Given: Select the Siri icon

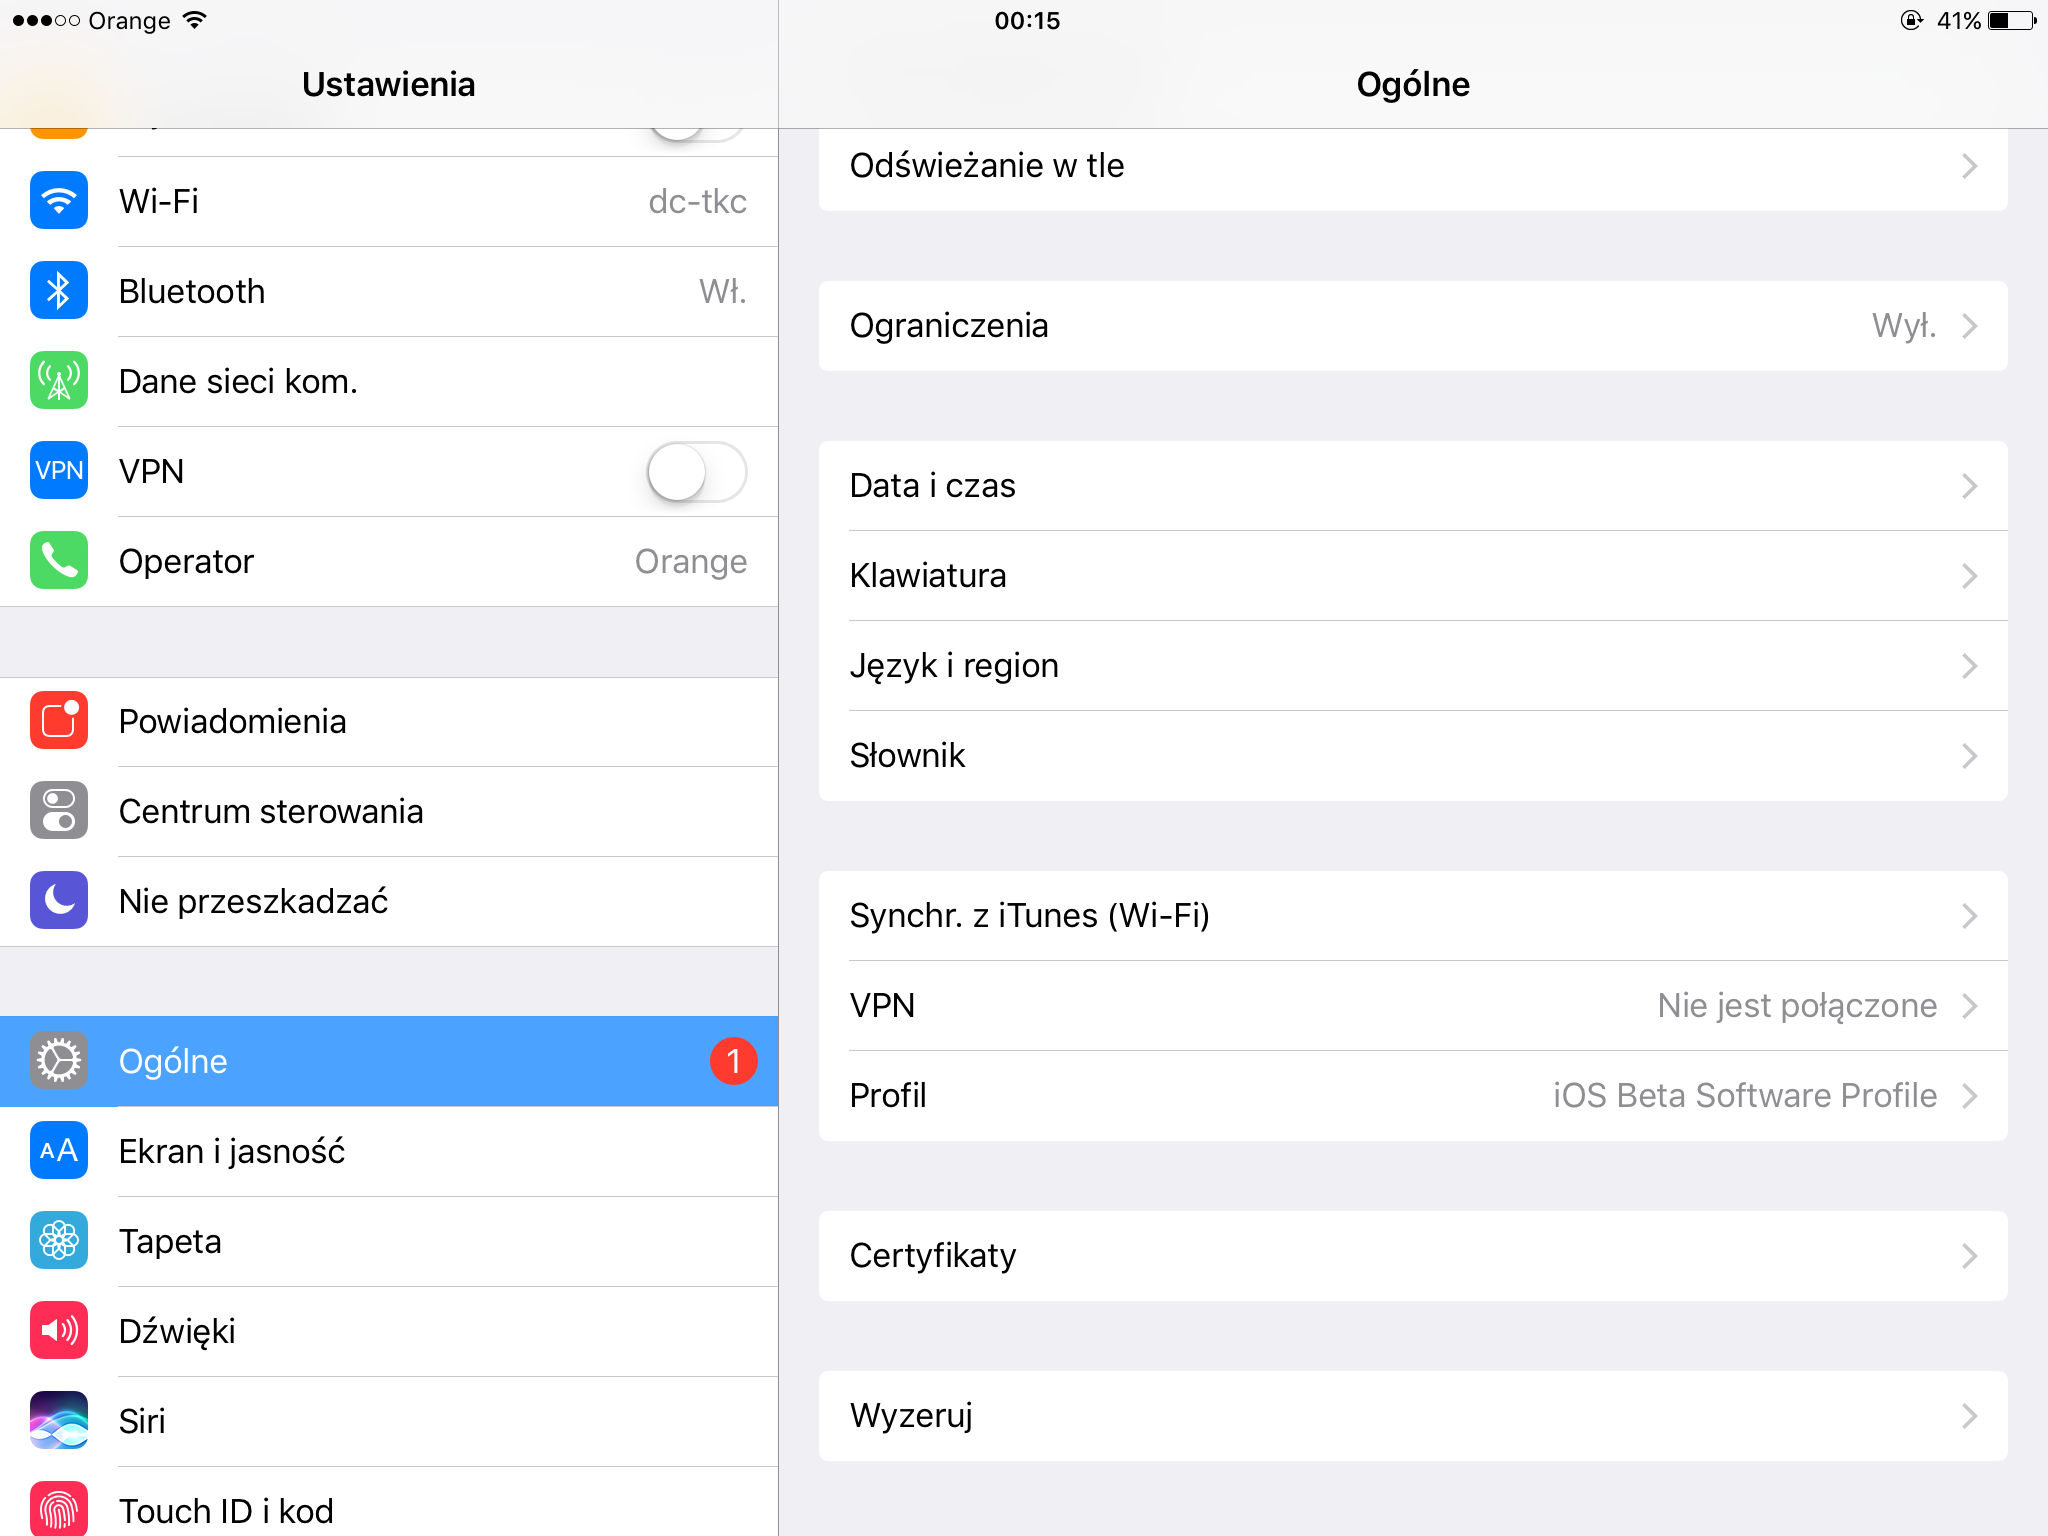Looking at the screenshot, I should pyautogui.click(x=59, y=1421).
